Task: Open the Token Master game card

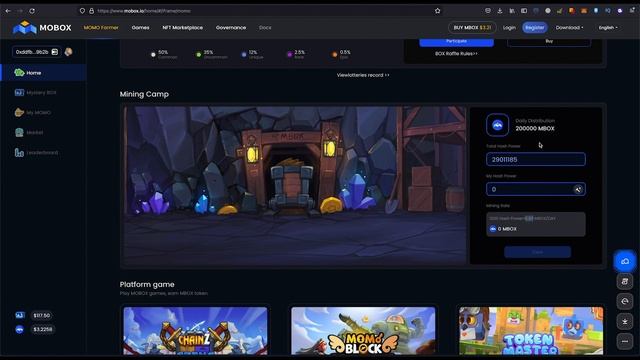Action: (x=531, y=331)
